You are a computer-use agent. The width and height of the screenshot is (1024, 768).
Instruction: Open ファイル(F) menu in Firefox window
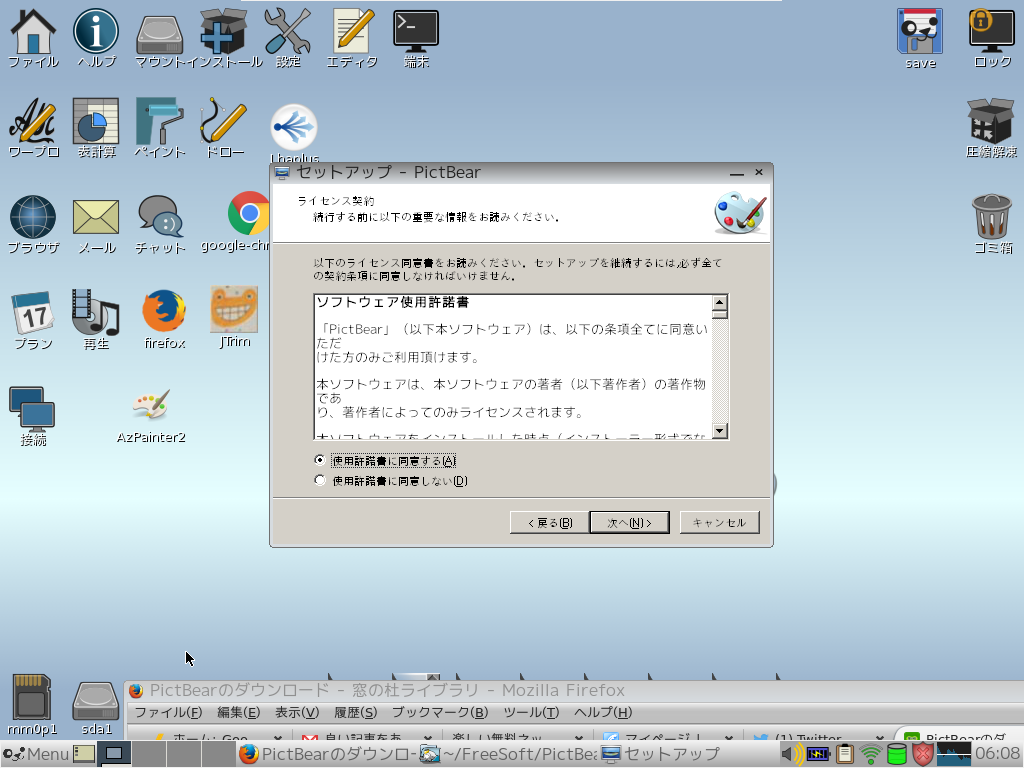click(168, 712)
